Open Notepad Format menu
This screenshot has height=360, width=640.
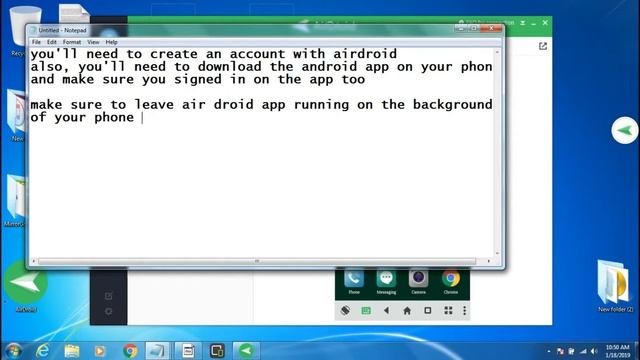click(x=72, y=42)
